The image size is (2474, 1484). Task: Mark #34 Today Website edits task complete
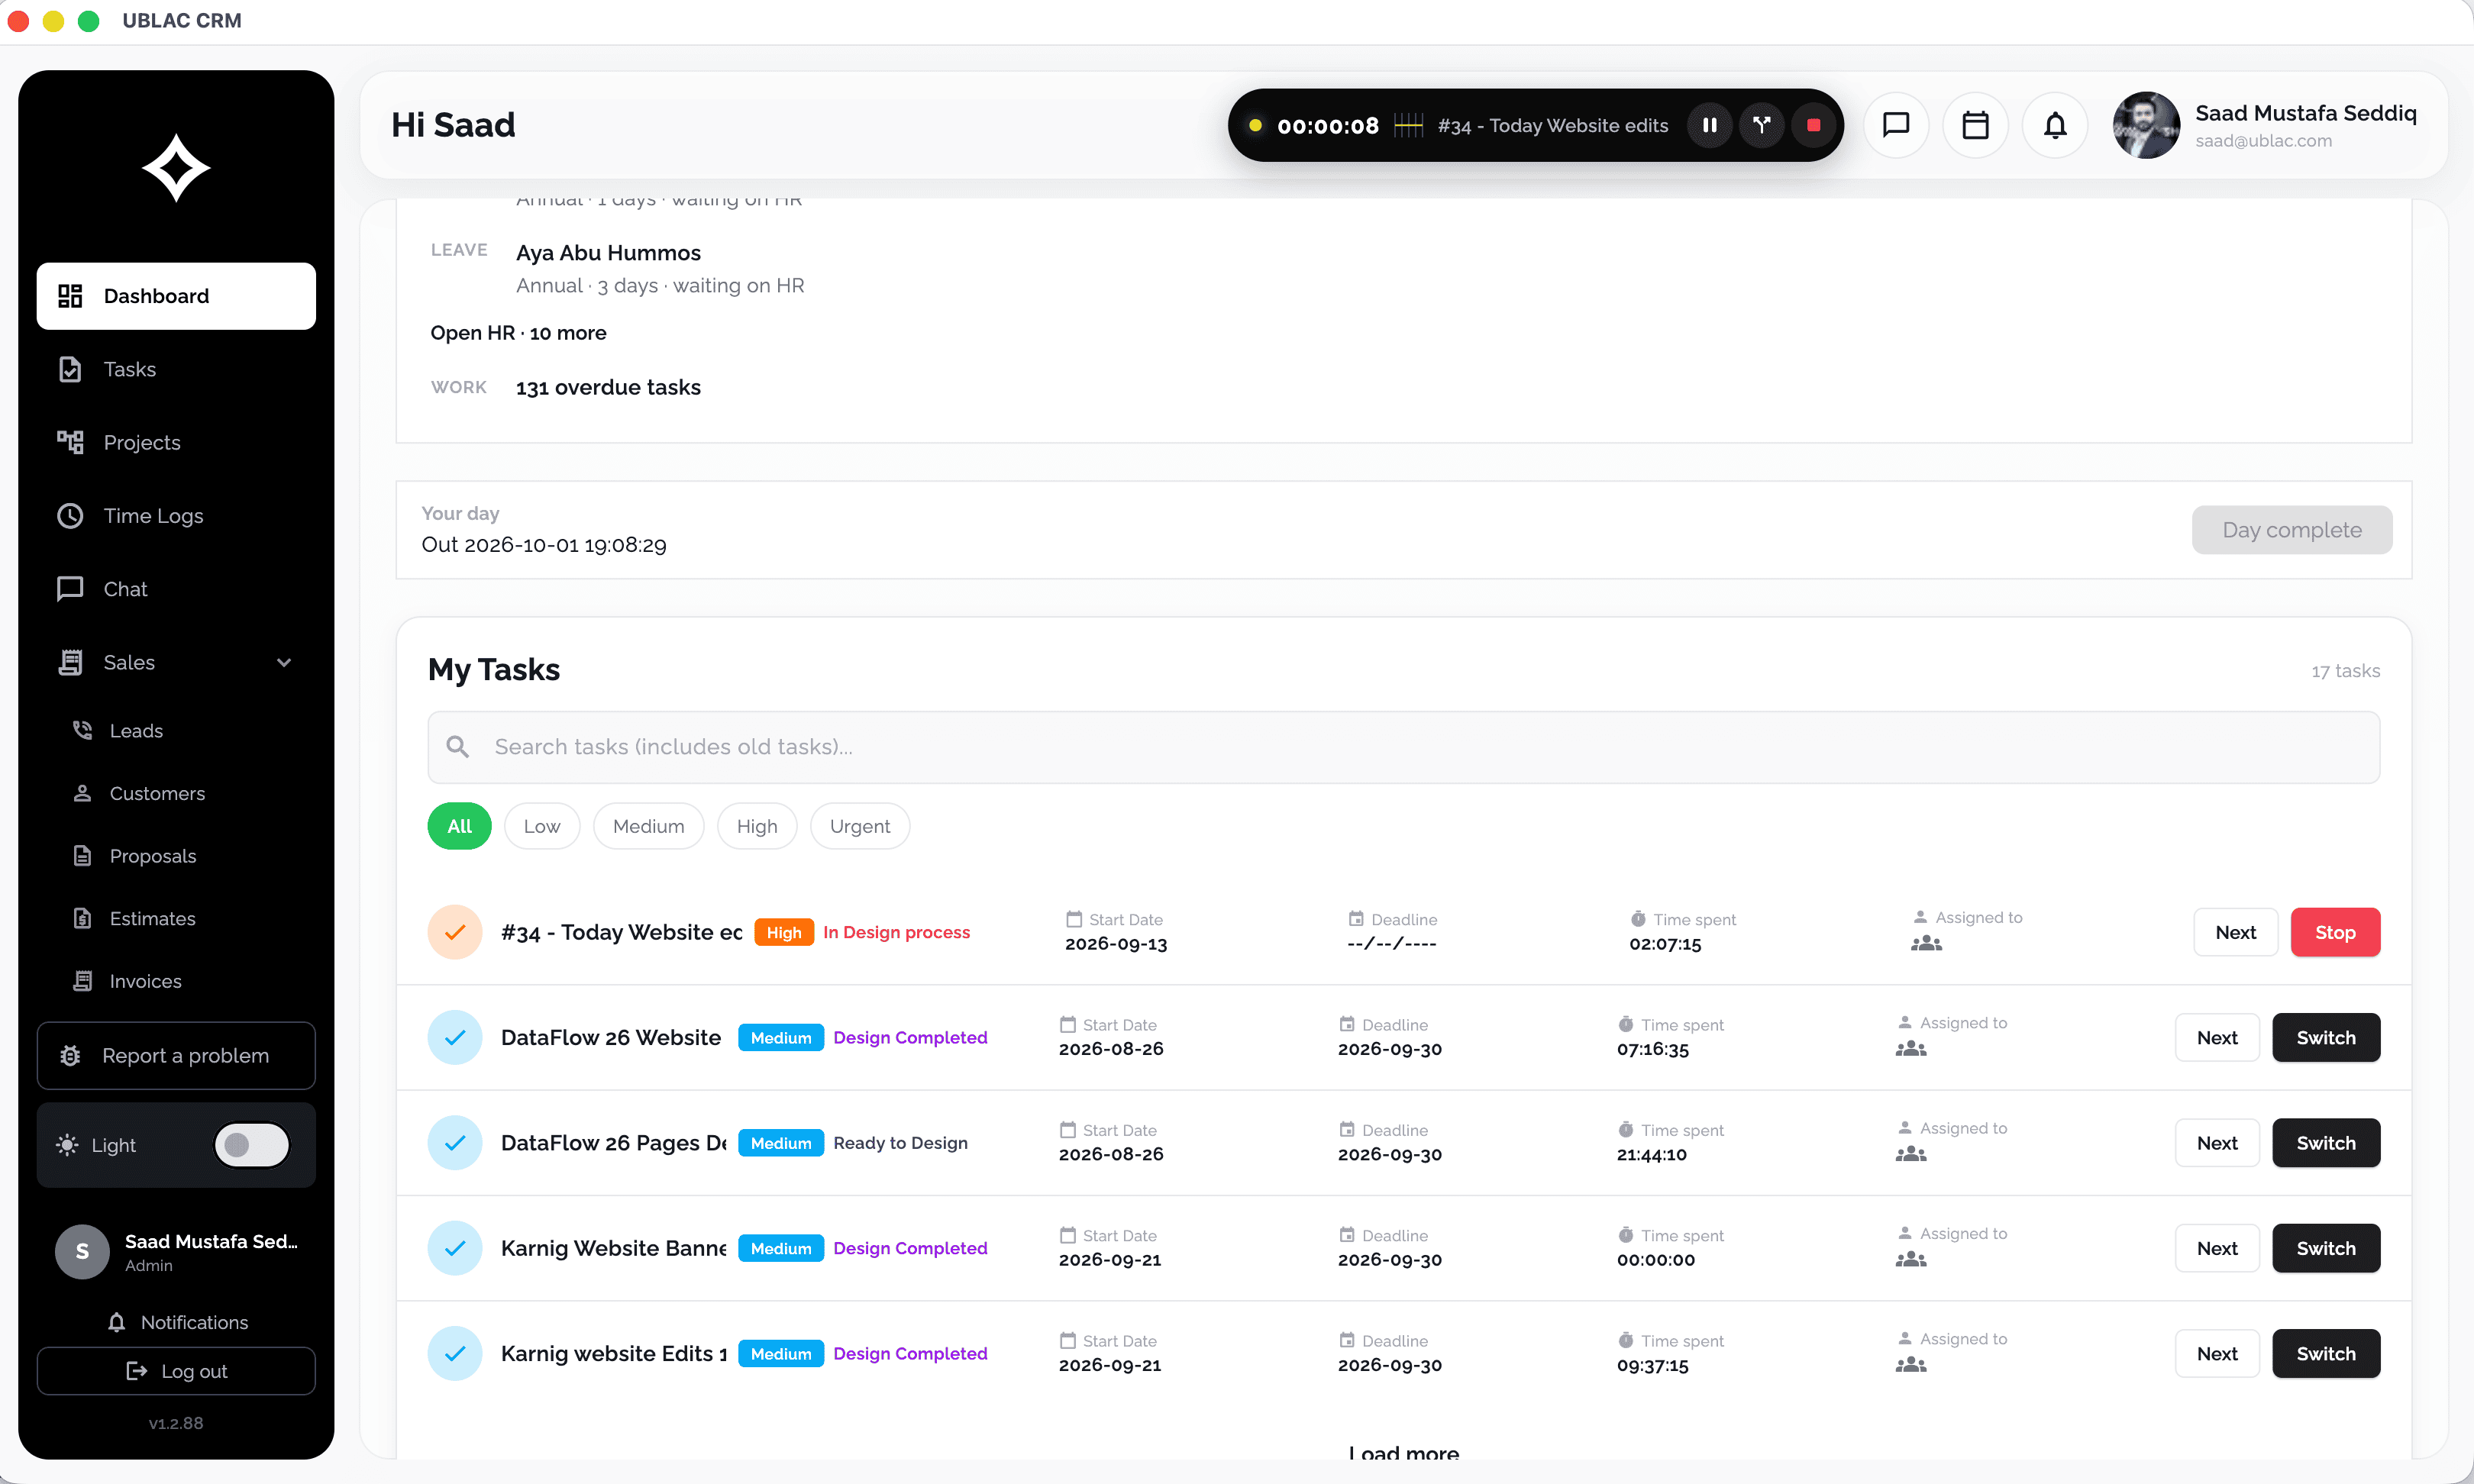[455, 932]
